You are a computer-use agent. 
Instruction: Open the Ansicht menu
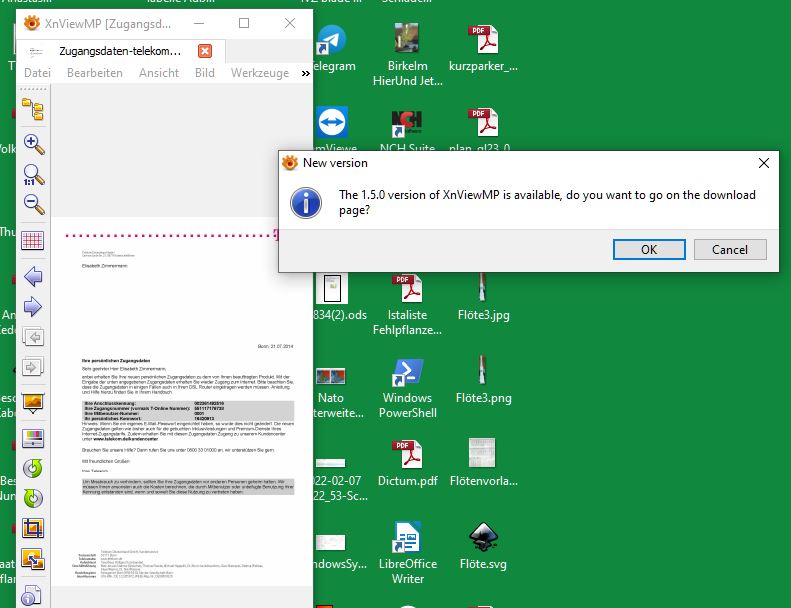(159, 73)
